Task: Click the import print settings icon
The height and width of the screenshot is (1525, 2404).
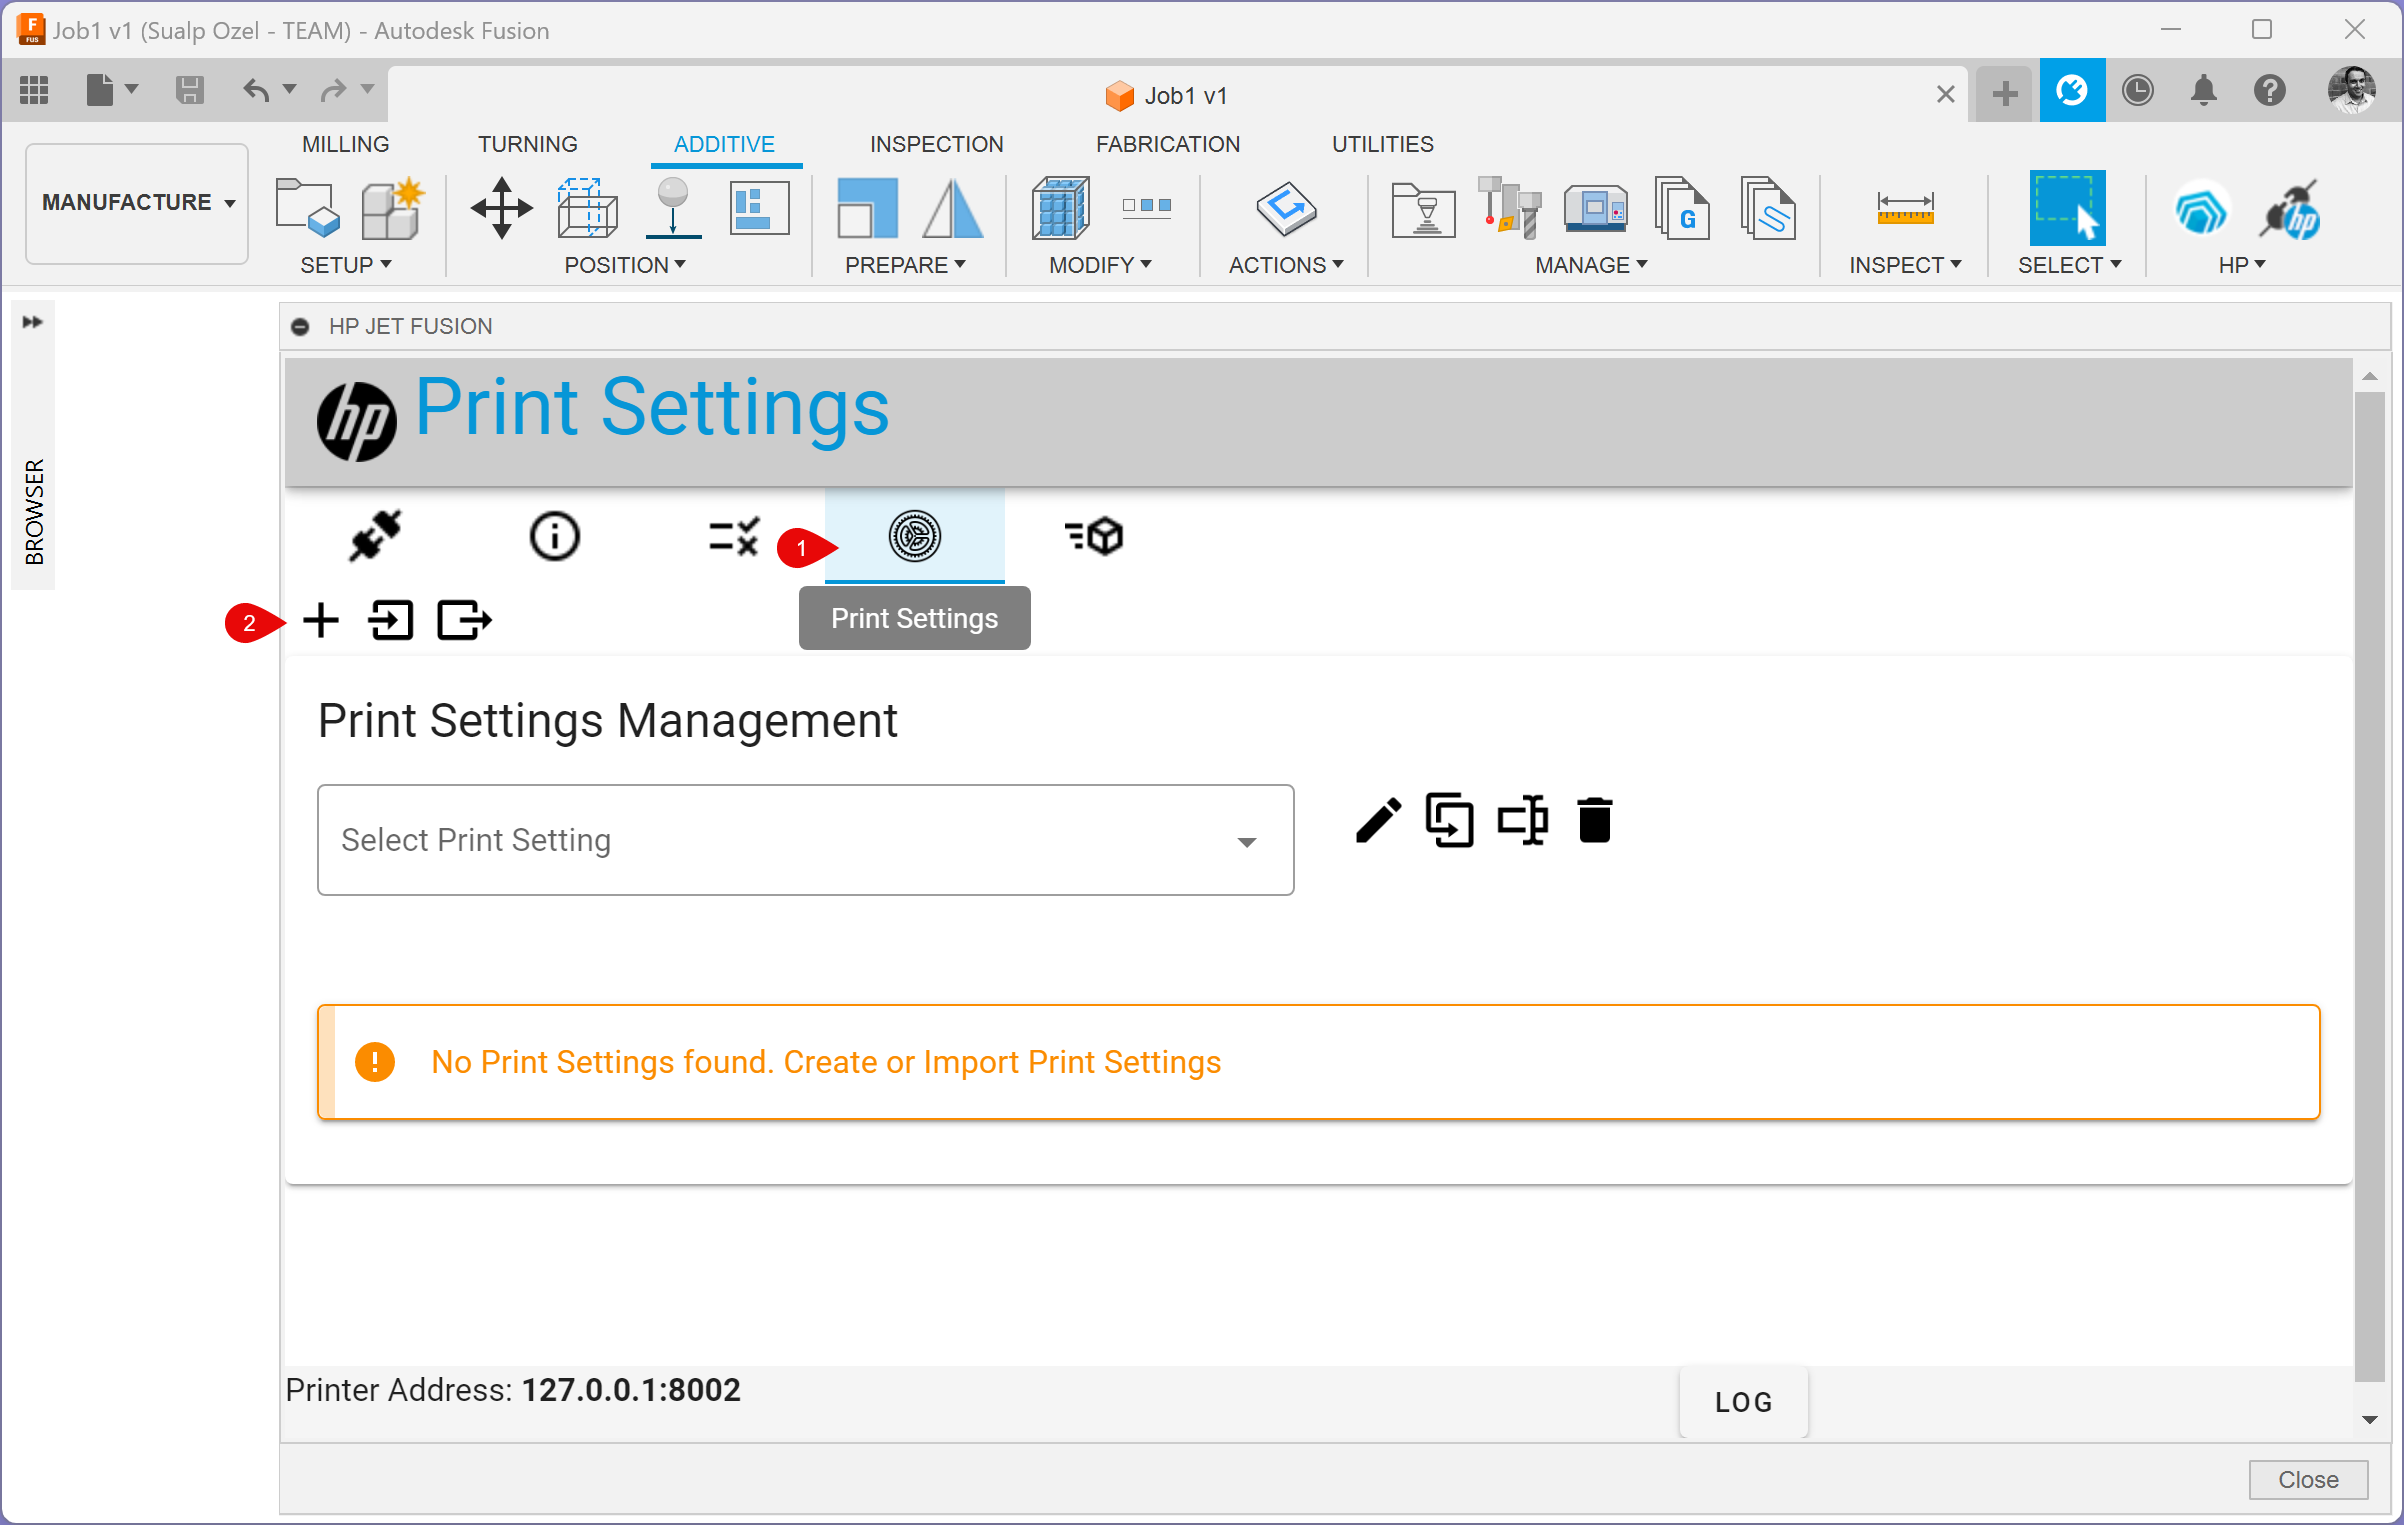Action: (391, 620)
